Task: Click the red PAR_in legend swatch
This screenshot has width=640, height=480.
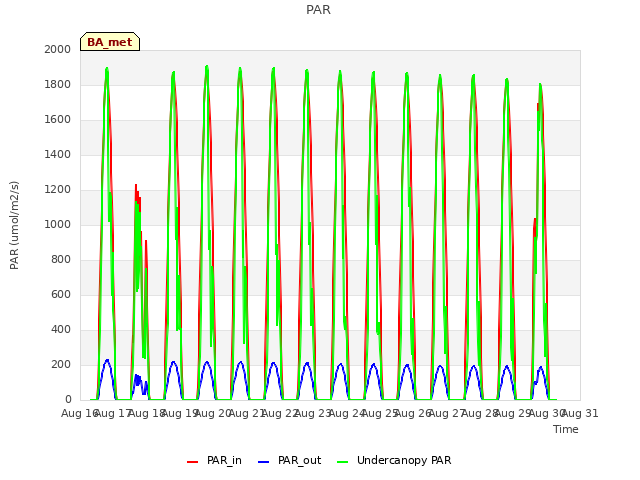Action: [192, 462]
